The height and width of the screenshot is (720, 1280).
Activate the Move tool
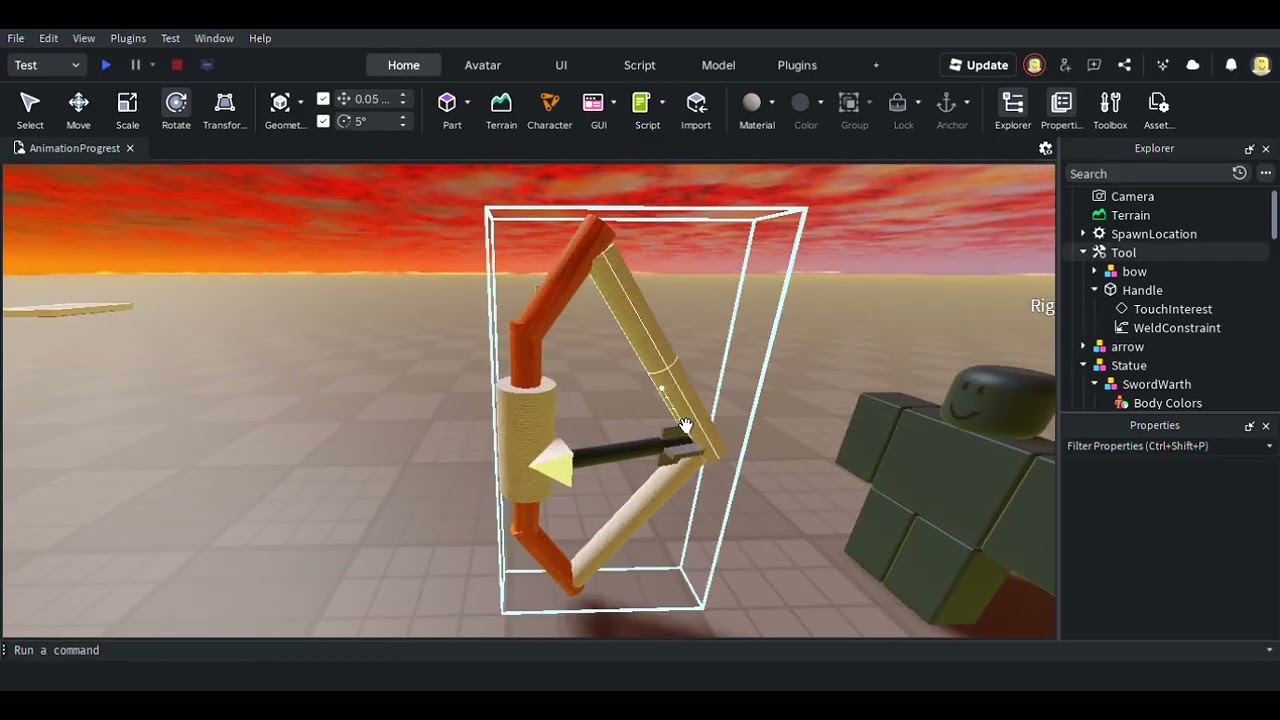coord(78,110)
